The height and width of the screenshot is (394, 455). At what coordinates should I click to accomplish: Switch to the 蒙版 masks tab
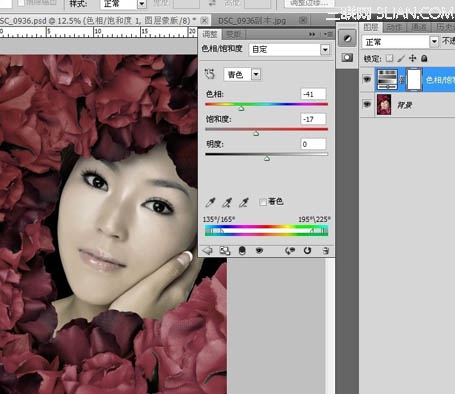click(233, 34)
